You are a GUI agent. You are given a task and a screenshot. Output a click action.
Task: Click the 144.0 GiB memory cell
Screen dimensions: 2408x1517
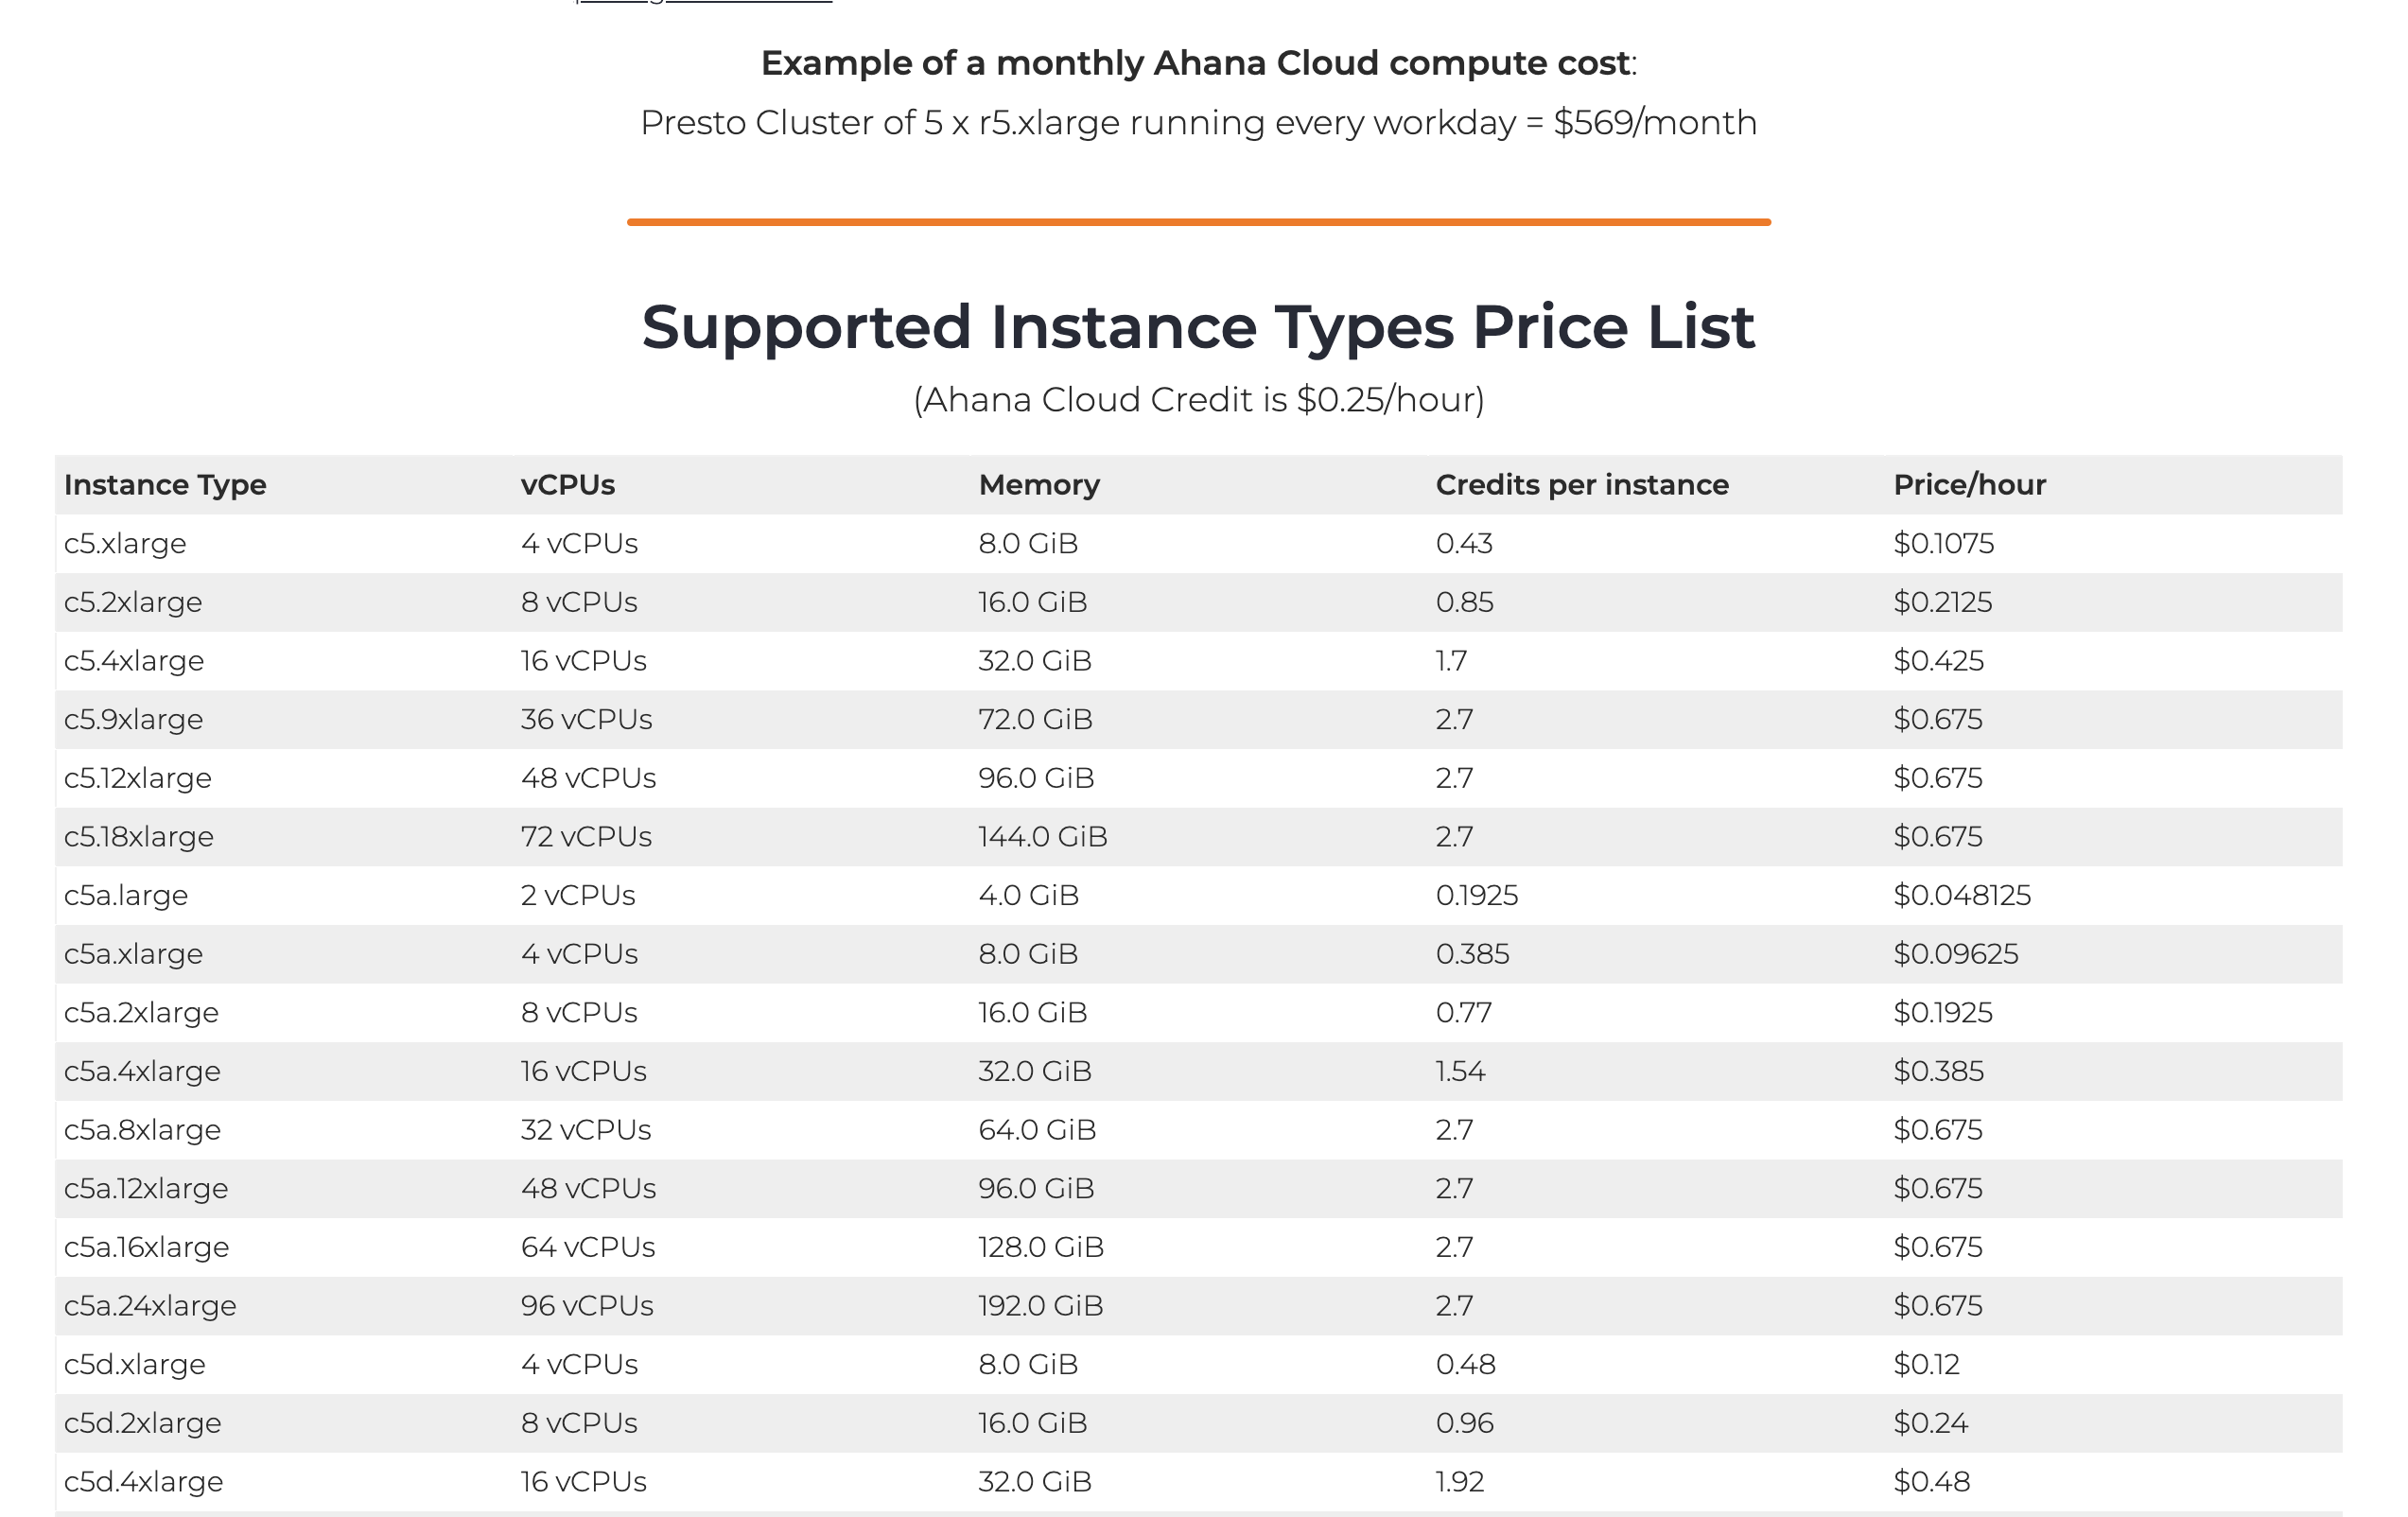(x=1042, y=837)
